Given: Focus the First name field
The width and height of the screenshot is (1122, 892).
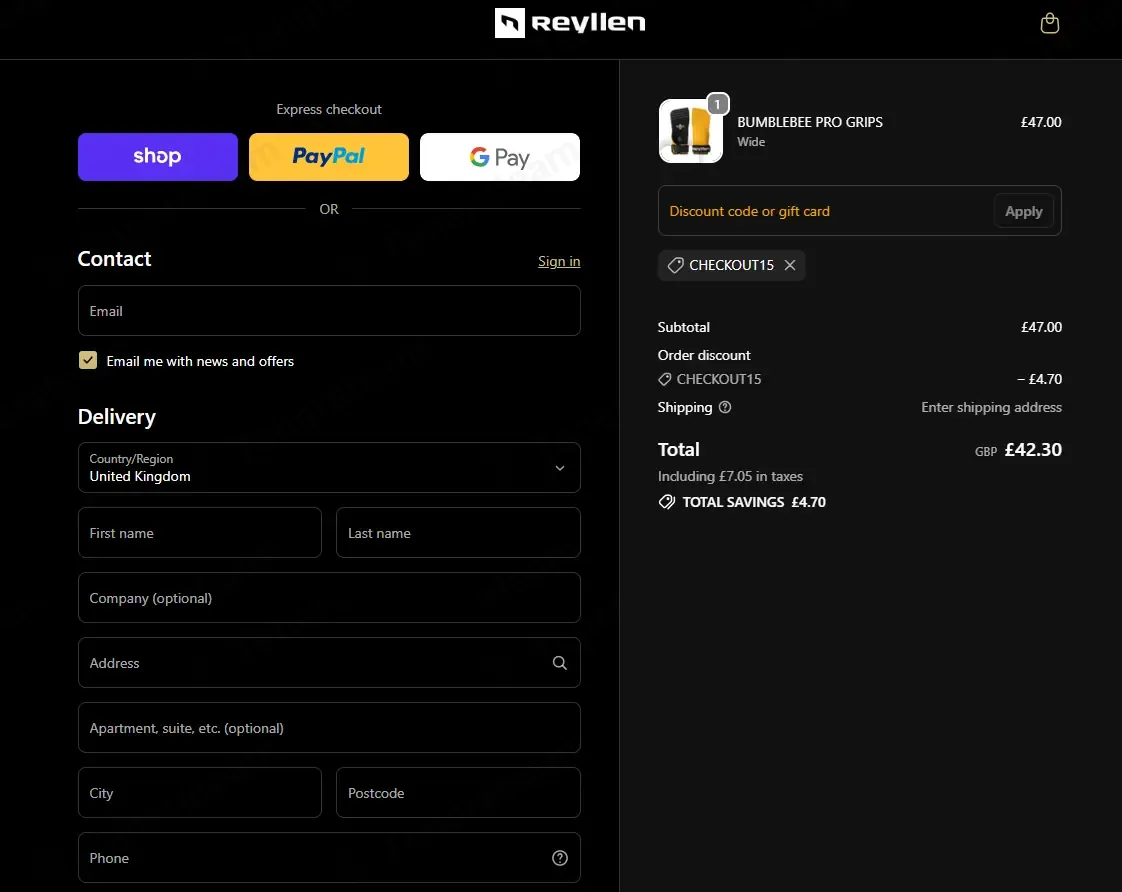Looking at the screenshot, I should tap(200, 533).
